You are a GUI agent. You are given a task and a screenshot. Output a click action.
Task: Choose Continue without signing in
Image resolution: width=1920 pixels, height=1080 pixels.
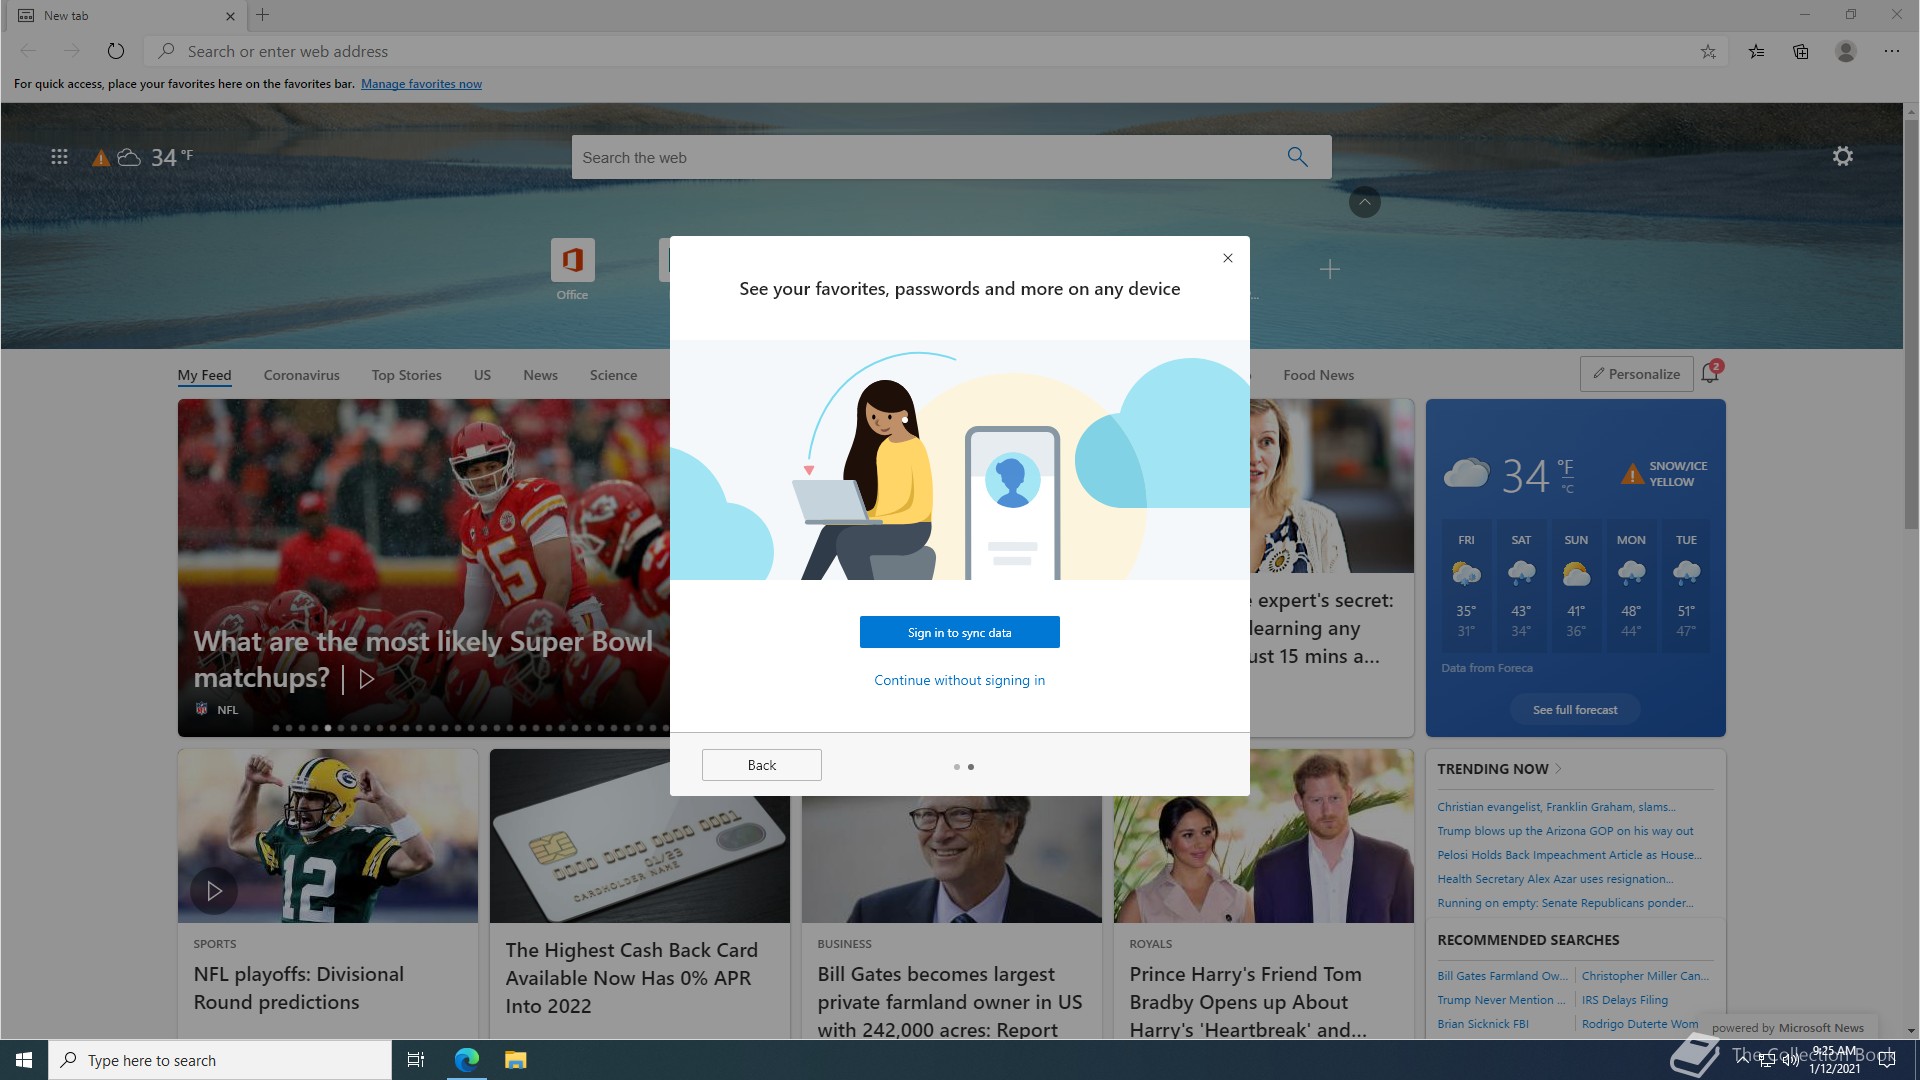(960, 680)
